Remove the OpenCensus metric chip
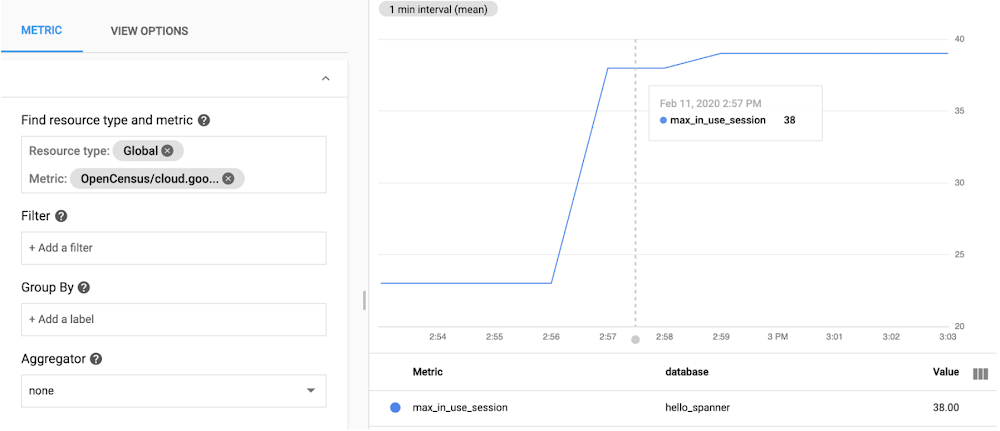The image size is (1000, 431). pos(228,179)
